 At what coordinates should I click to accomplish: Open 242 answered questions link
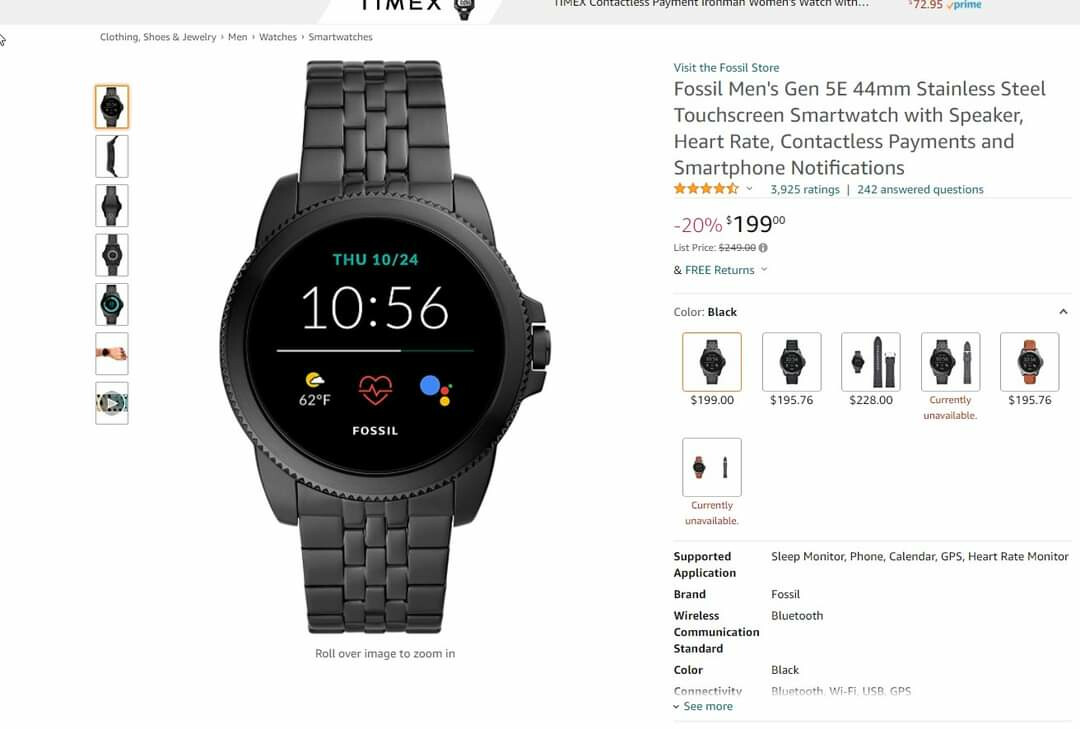[x=920, y=189]
